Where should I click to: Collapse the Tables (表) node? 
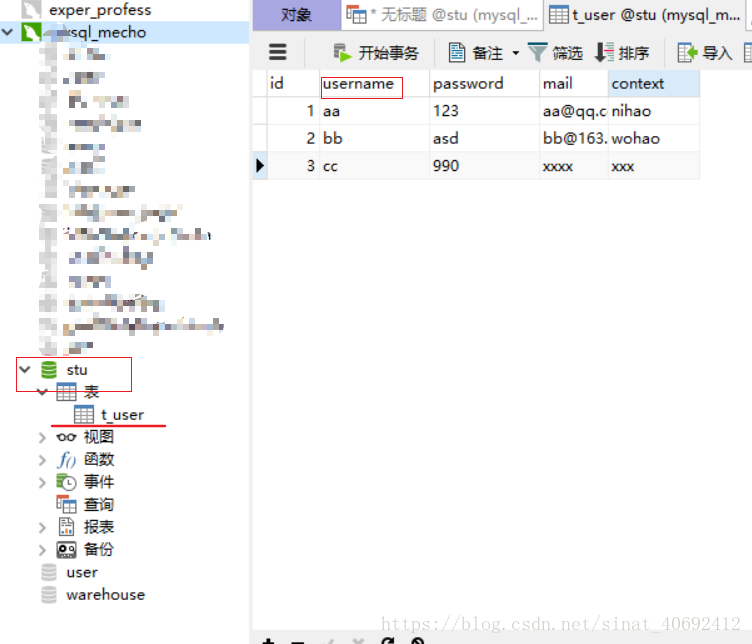click(42, 392)
